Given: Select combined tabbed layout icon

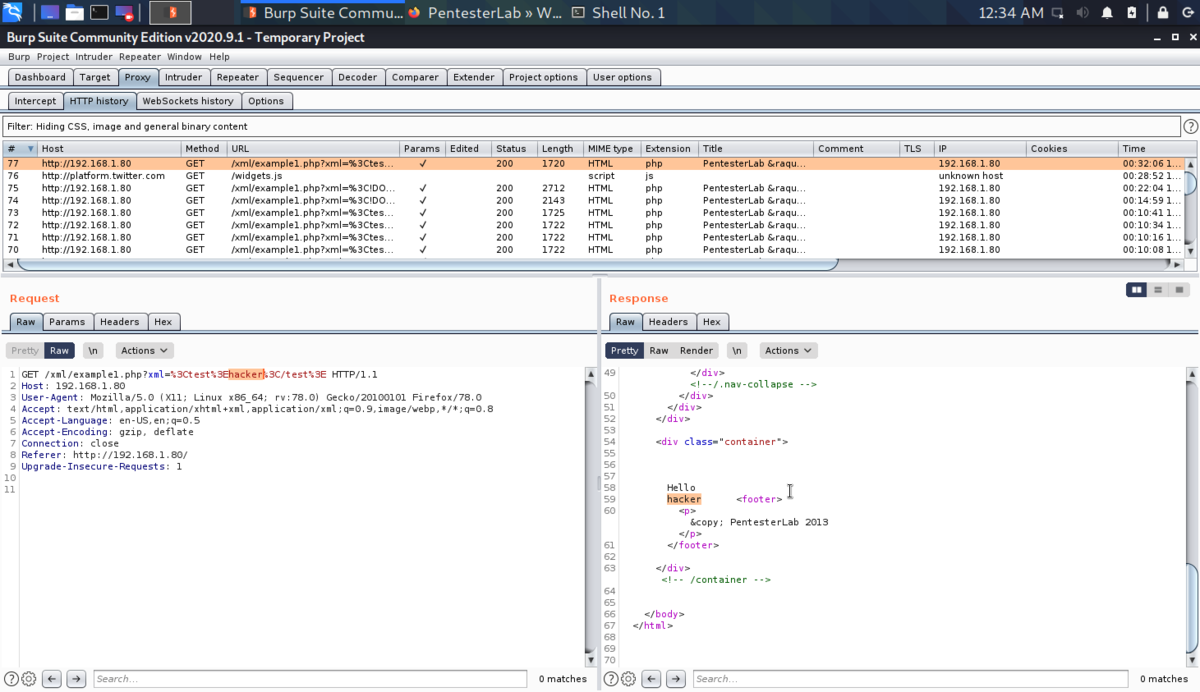Looking at the screenshot, I should [x=1179, y=290].
